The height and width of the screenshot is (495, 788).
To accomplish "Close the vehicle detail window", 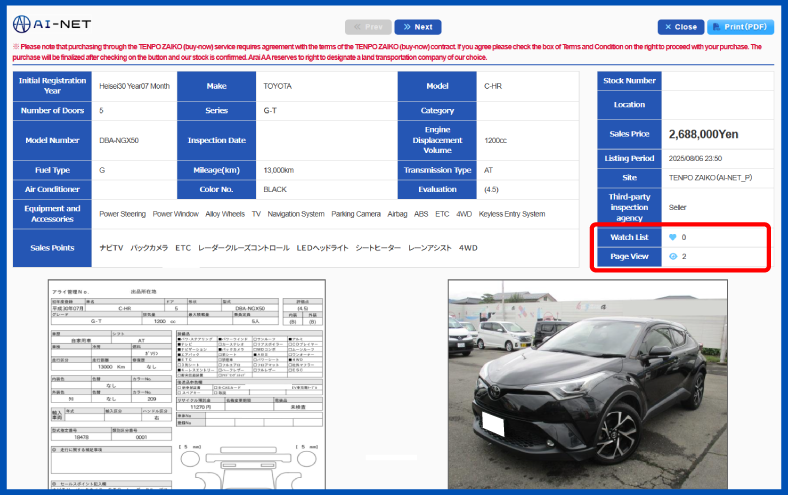I will click(x=681, y=27).
